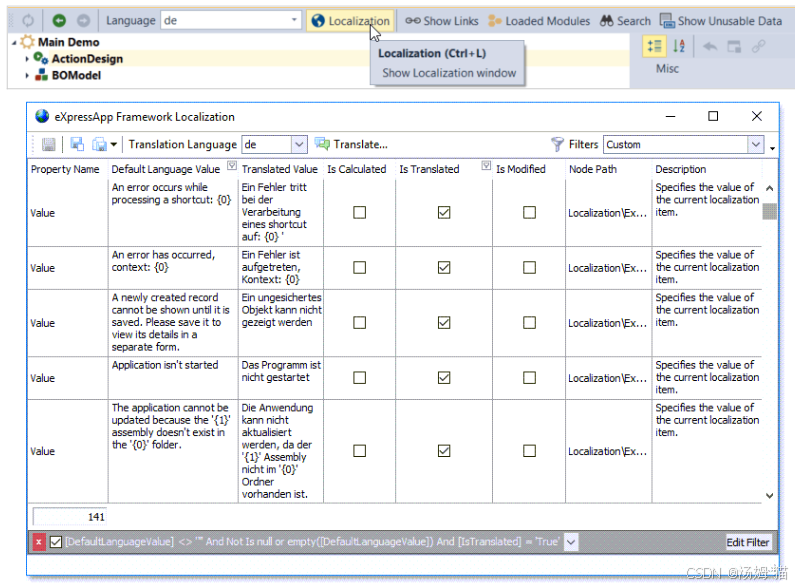The height and width of the screenshot is (587, 795).
Task: Click the import icon in Localization toolbar
Action: point(77,144)
